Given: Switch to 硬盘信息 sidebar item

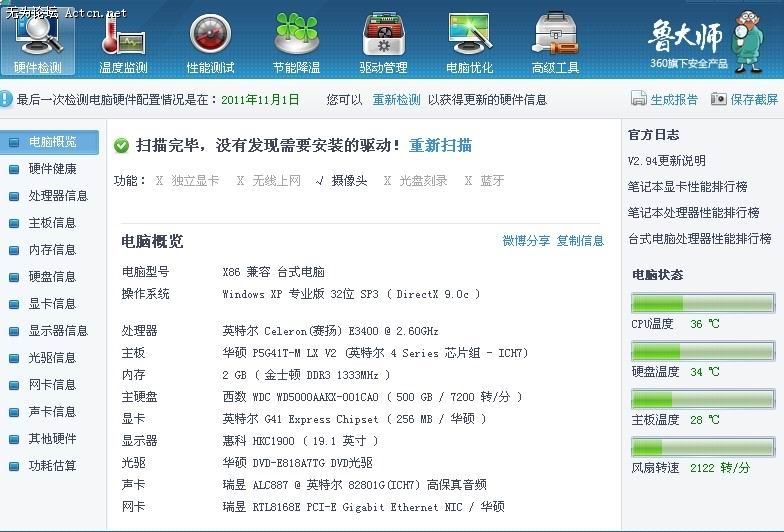Looking at the screenshot, I should pos(52,277).
